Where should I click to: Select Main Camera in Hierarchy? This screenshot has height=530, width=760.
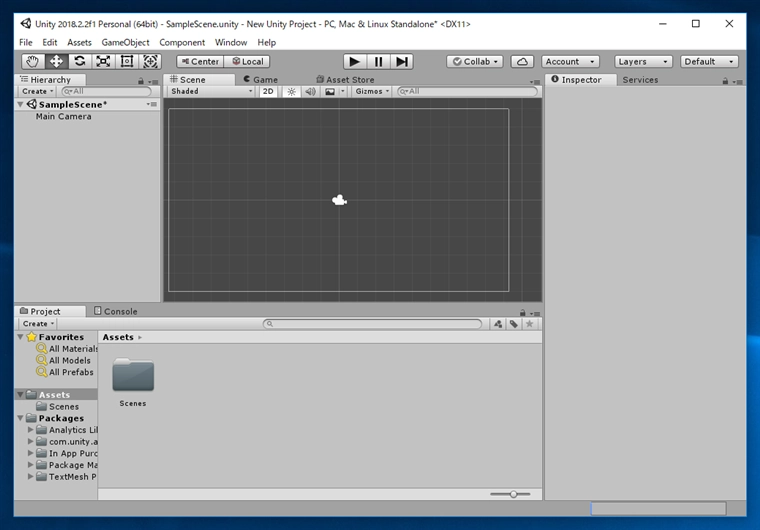click(63, 116)
